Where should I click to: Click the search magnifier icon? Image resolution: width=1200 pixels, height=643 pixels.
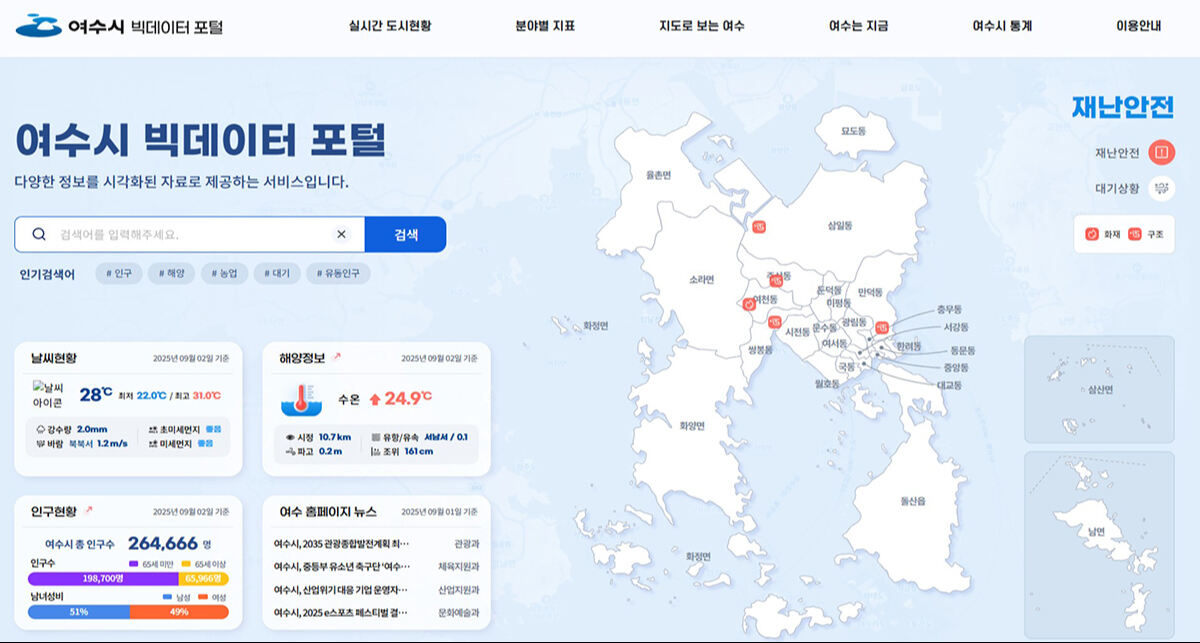pos(38,234)
